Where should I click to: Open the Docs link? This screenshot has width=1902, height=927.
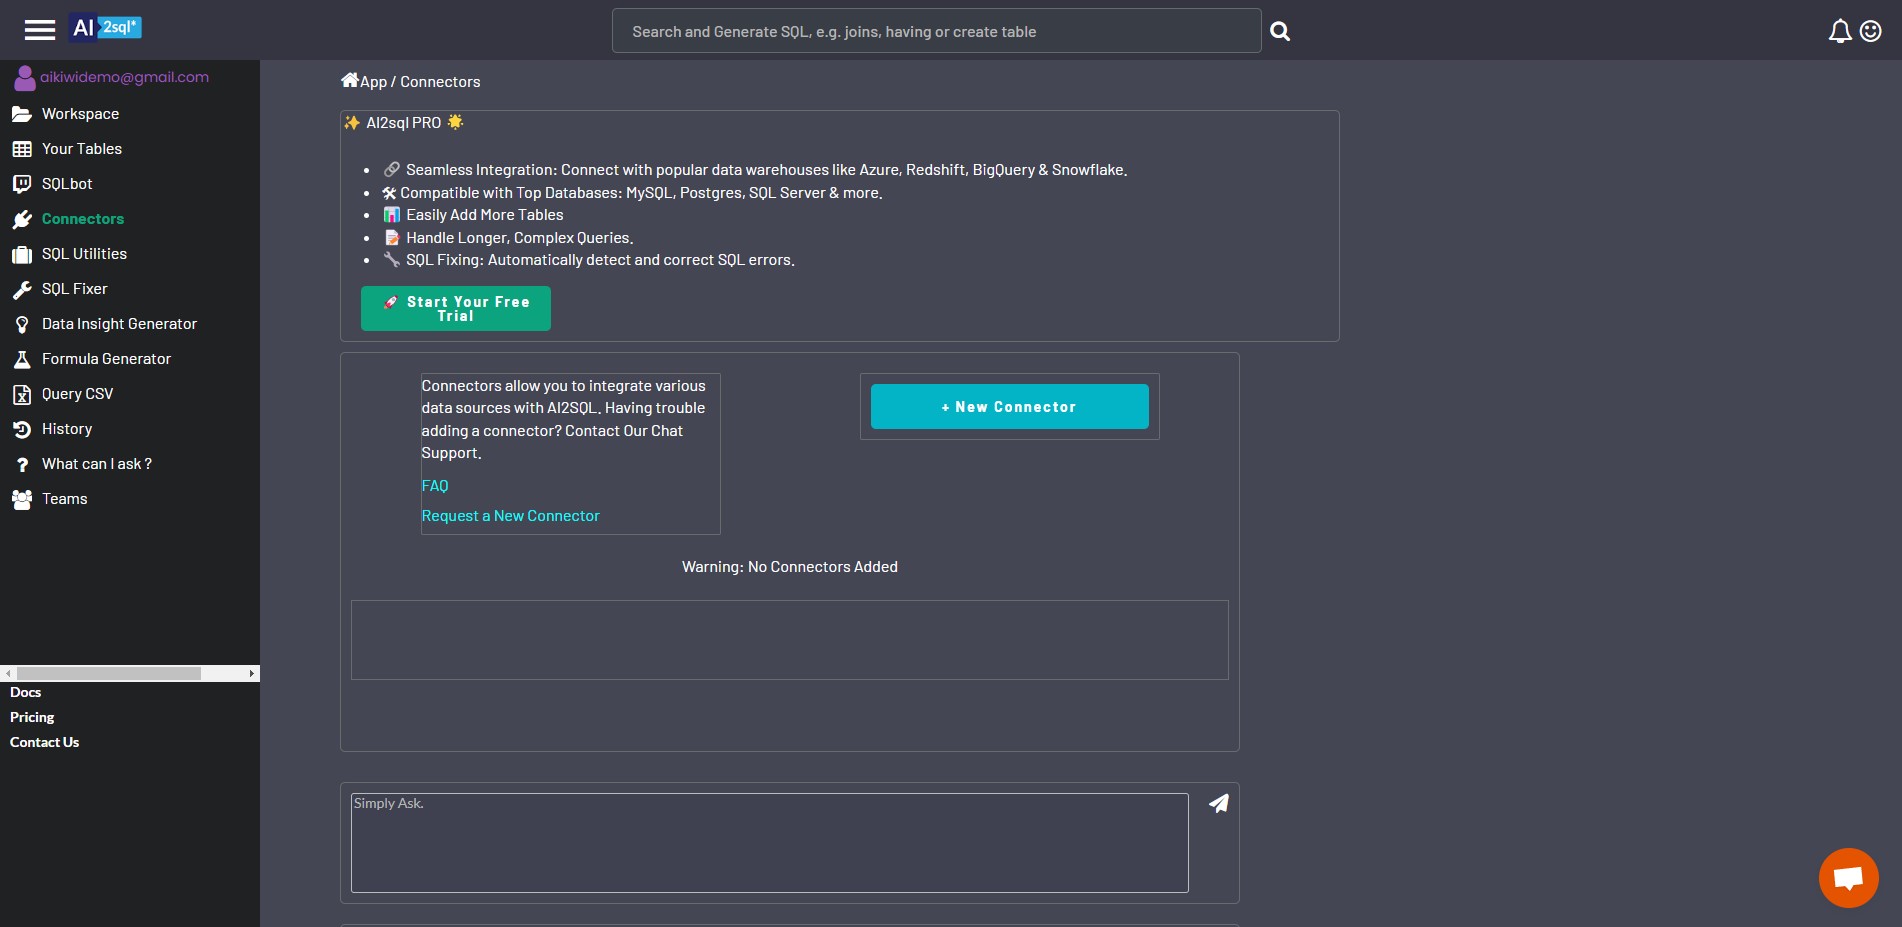[26, 692]
